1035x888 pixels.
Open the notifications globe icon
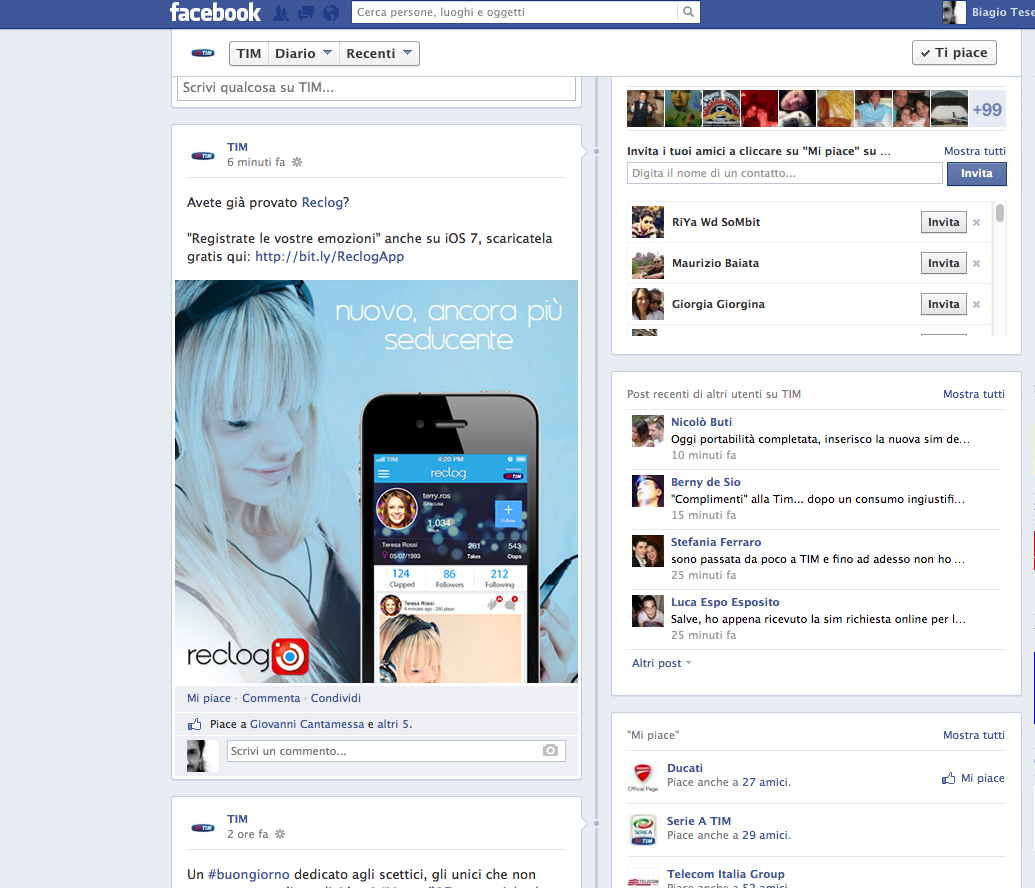click(x=331, y=13)
